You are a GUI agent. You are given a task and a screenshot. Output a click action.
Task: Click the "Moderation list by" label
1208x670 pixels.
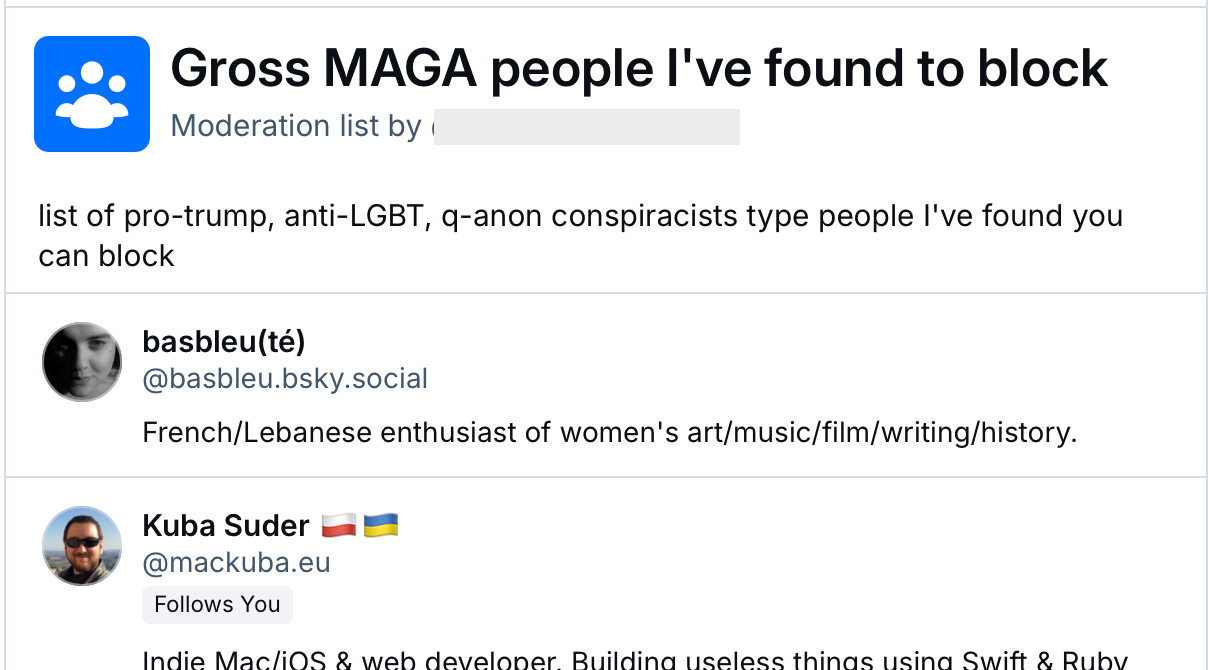coord(296,126)
